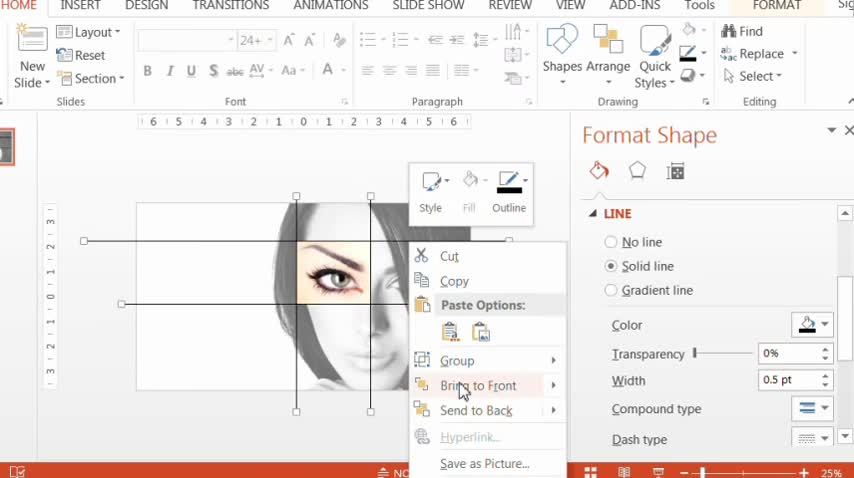Screen dimensions: 854x478
Task: Open the ANIMATIONS ribbon tab
Action: point(331,5)
